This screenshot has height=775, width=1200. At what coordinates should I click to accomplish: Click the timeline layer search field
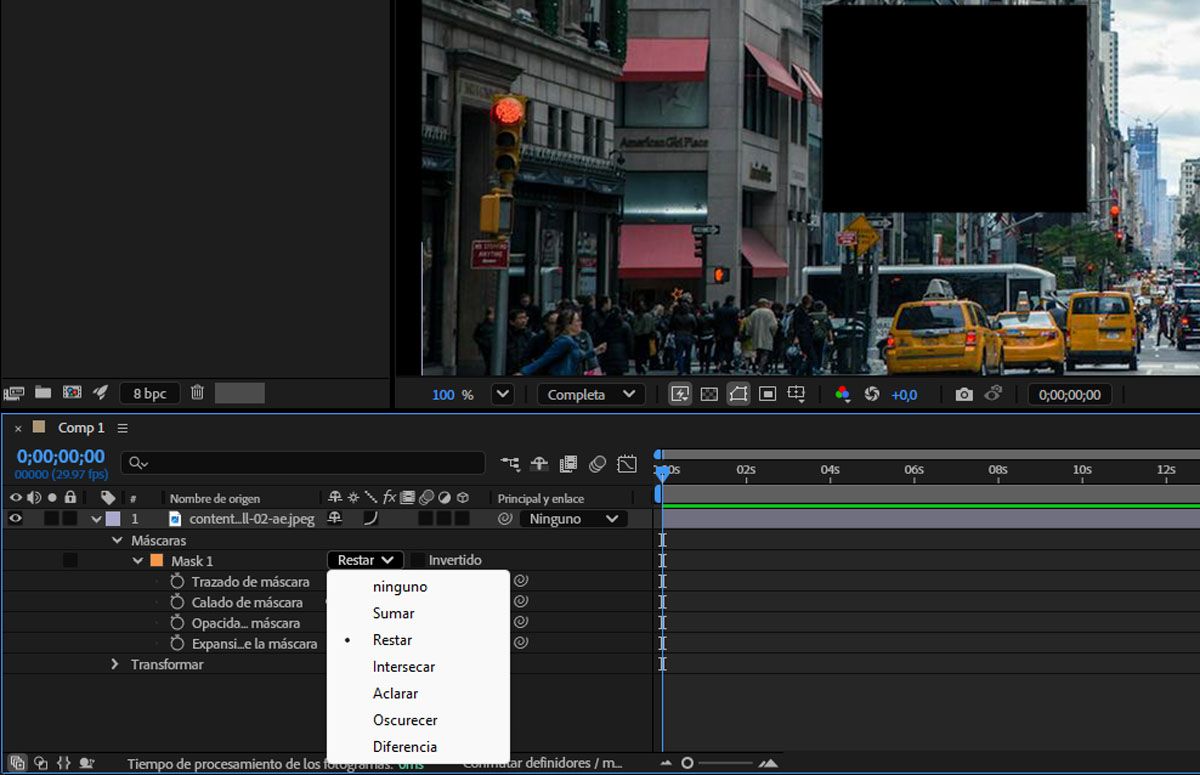(303, 463)
